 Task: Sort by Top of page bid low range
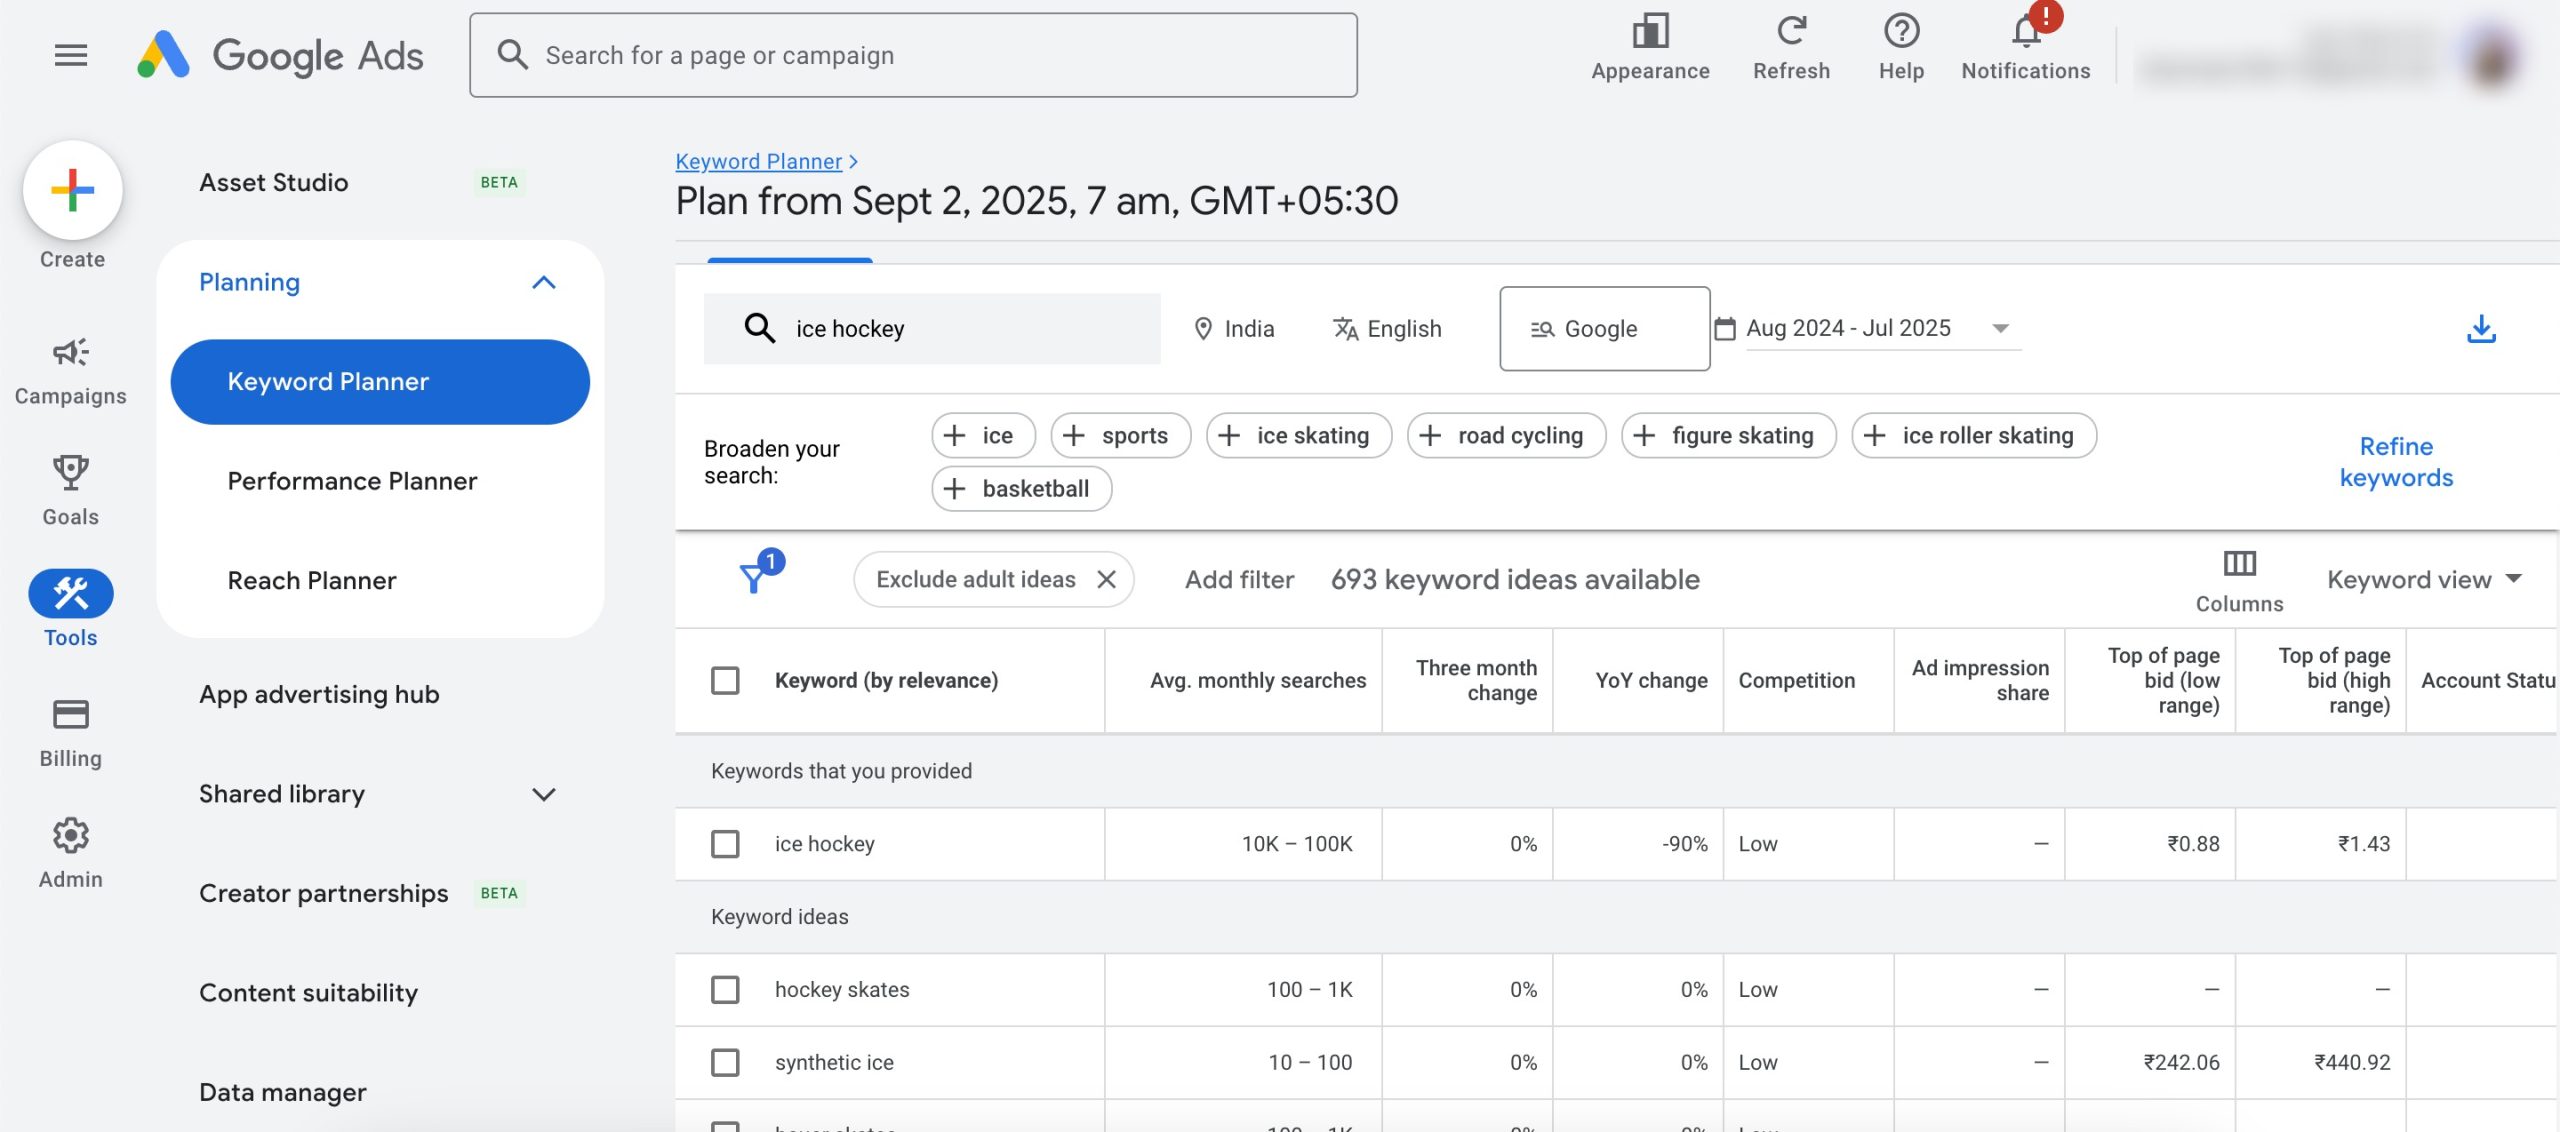[x=2163, y=681]
